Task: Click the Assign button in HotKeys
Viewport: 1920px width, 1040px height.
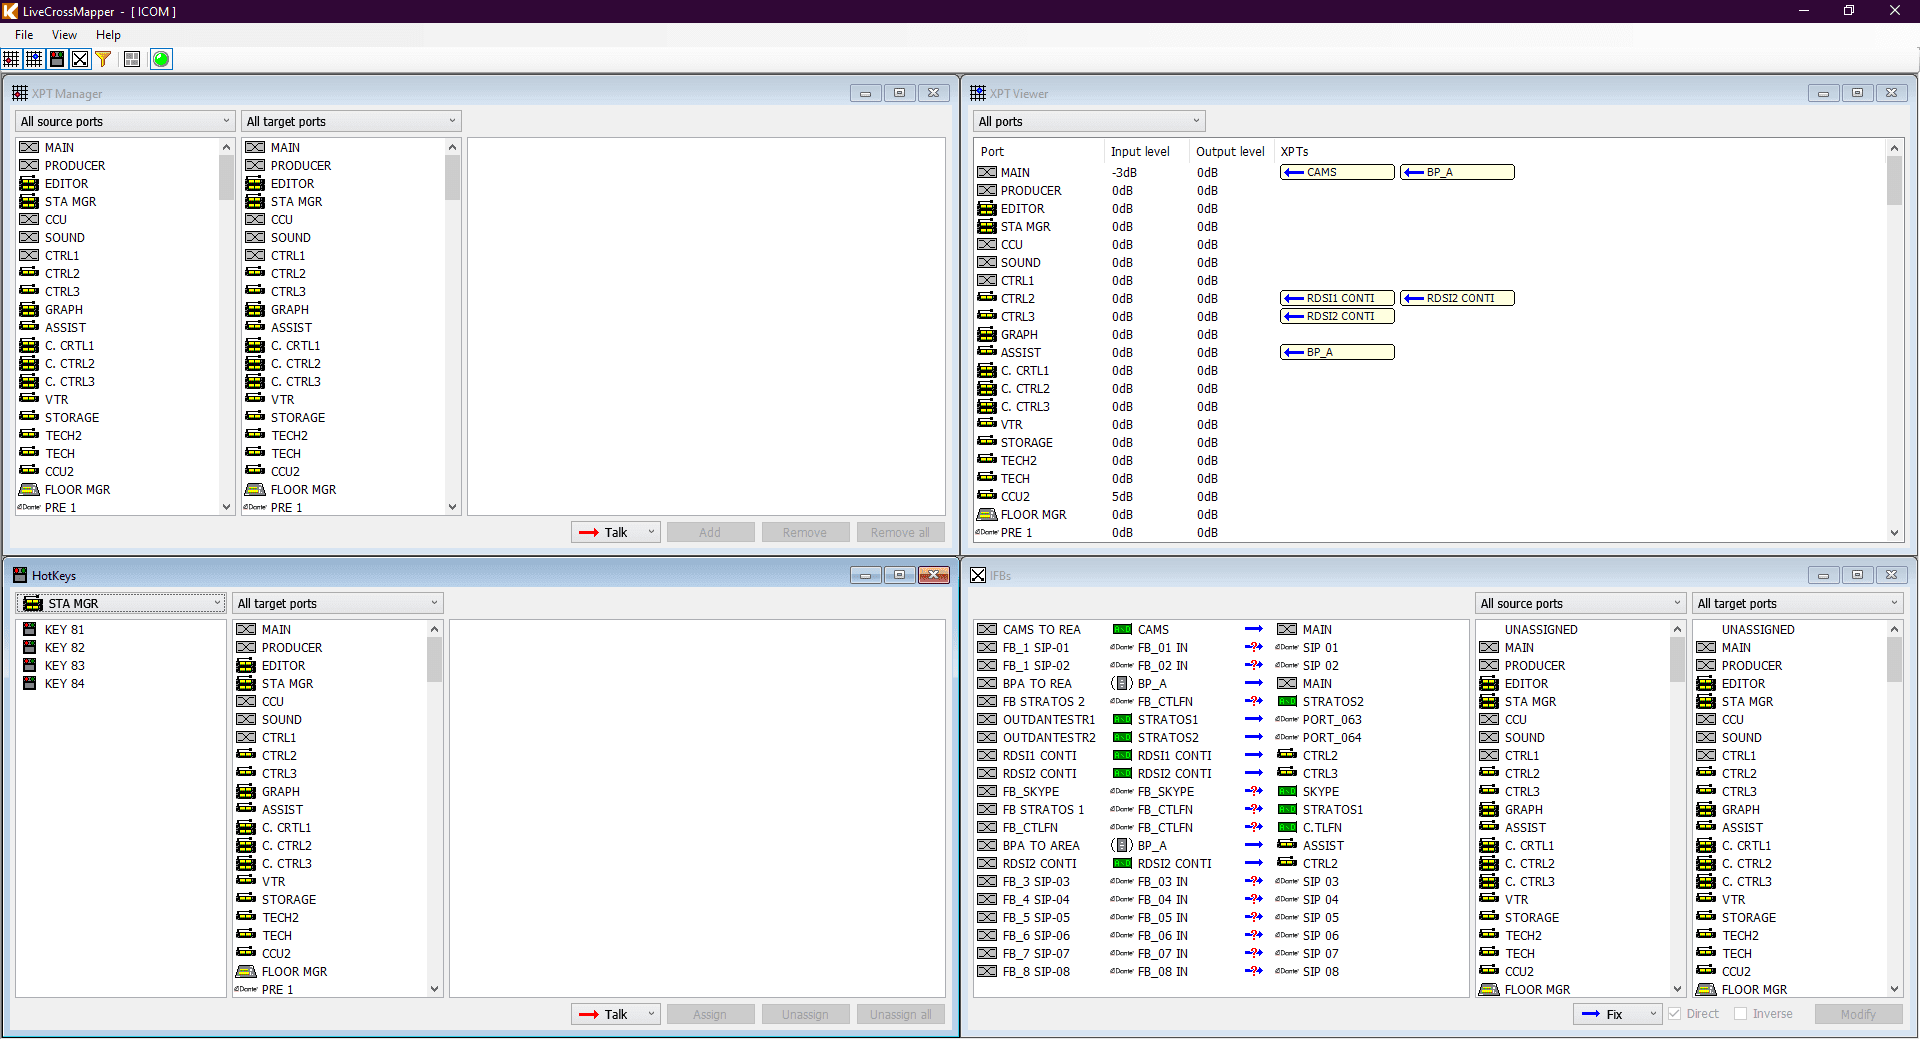Action: tap(710, 1014)
